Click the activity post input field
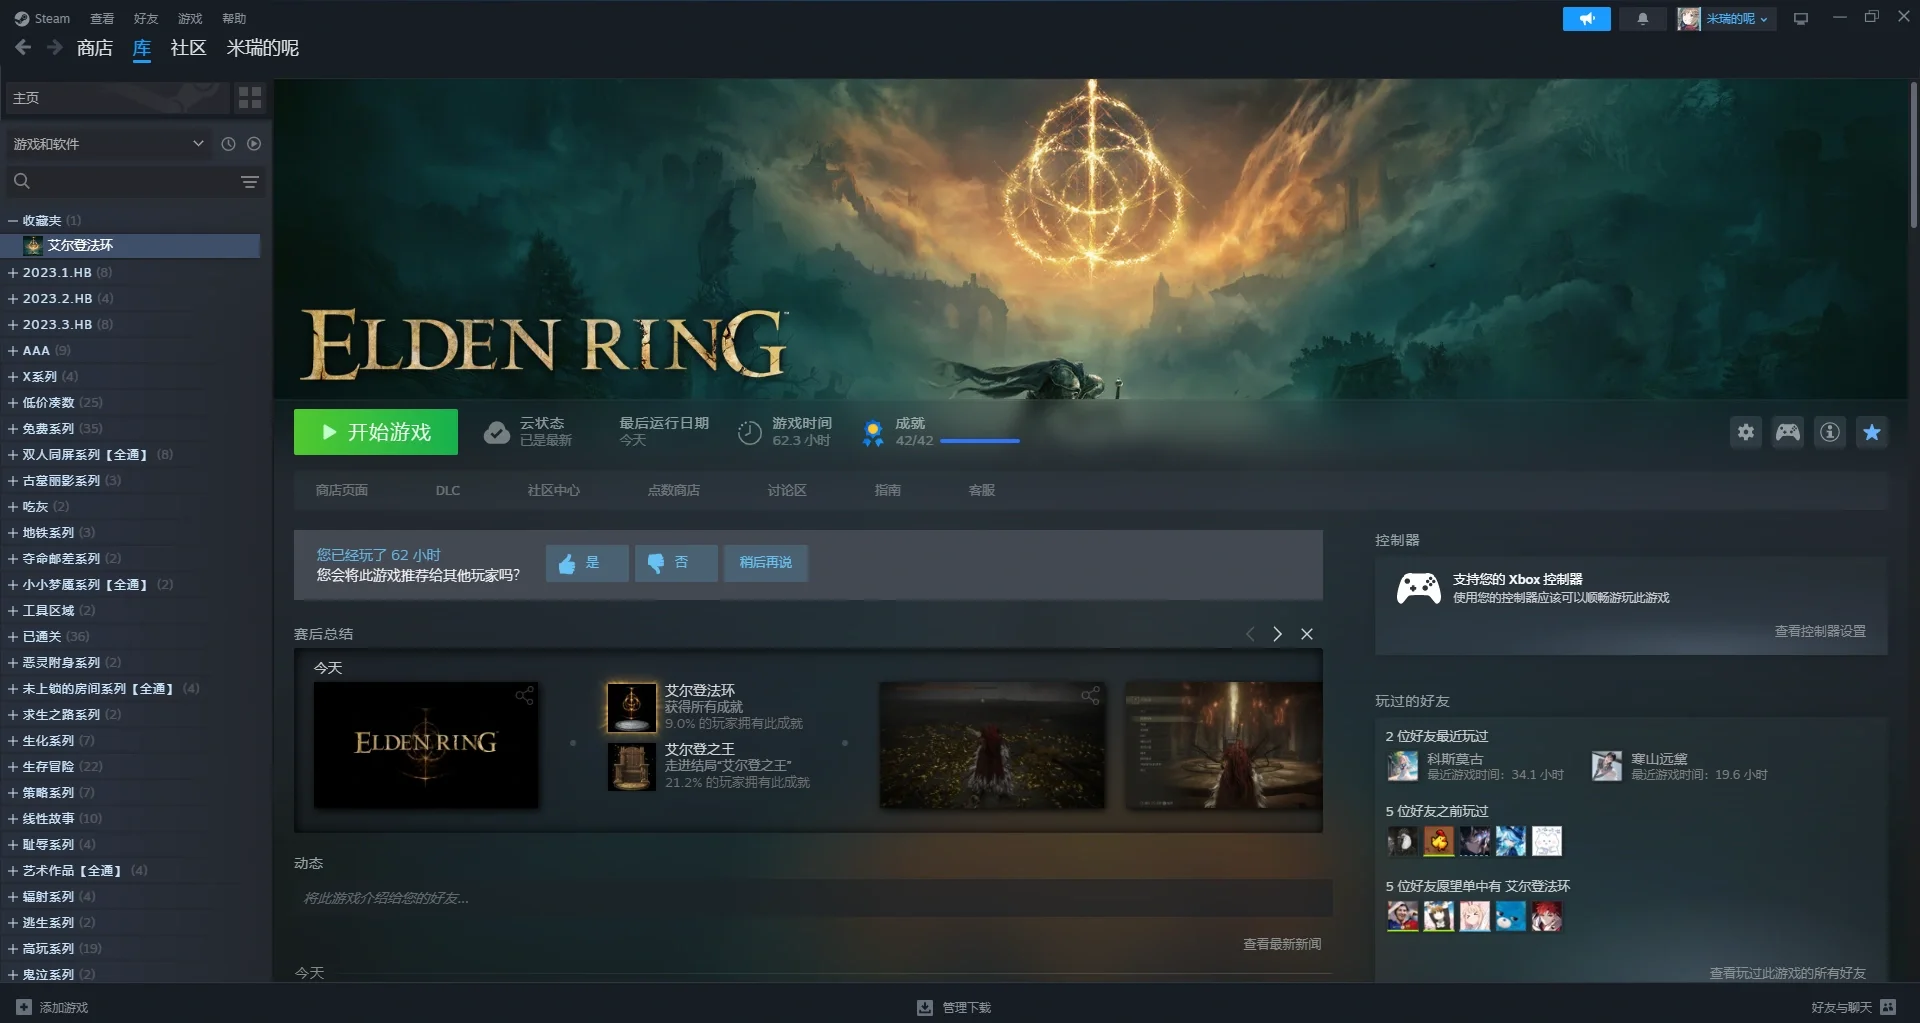The image size is (1920, 1023). coord(813,898)
